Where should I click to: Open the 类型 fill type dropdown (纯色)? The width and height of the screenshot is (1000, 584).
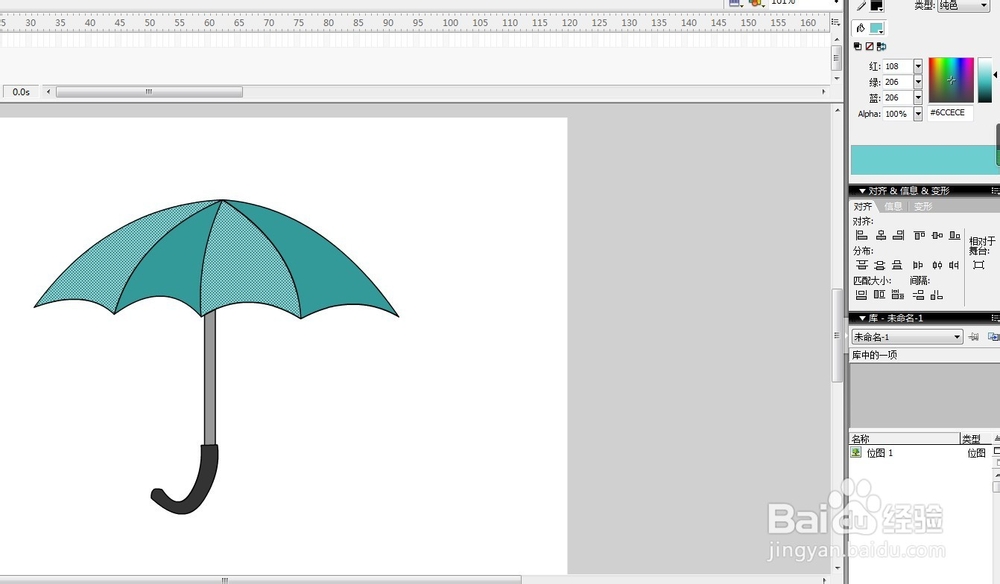point(963,6)
